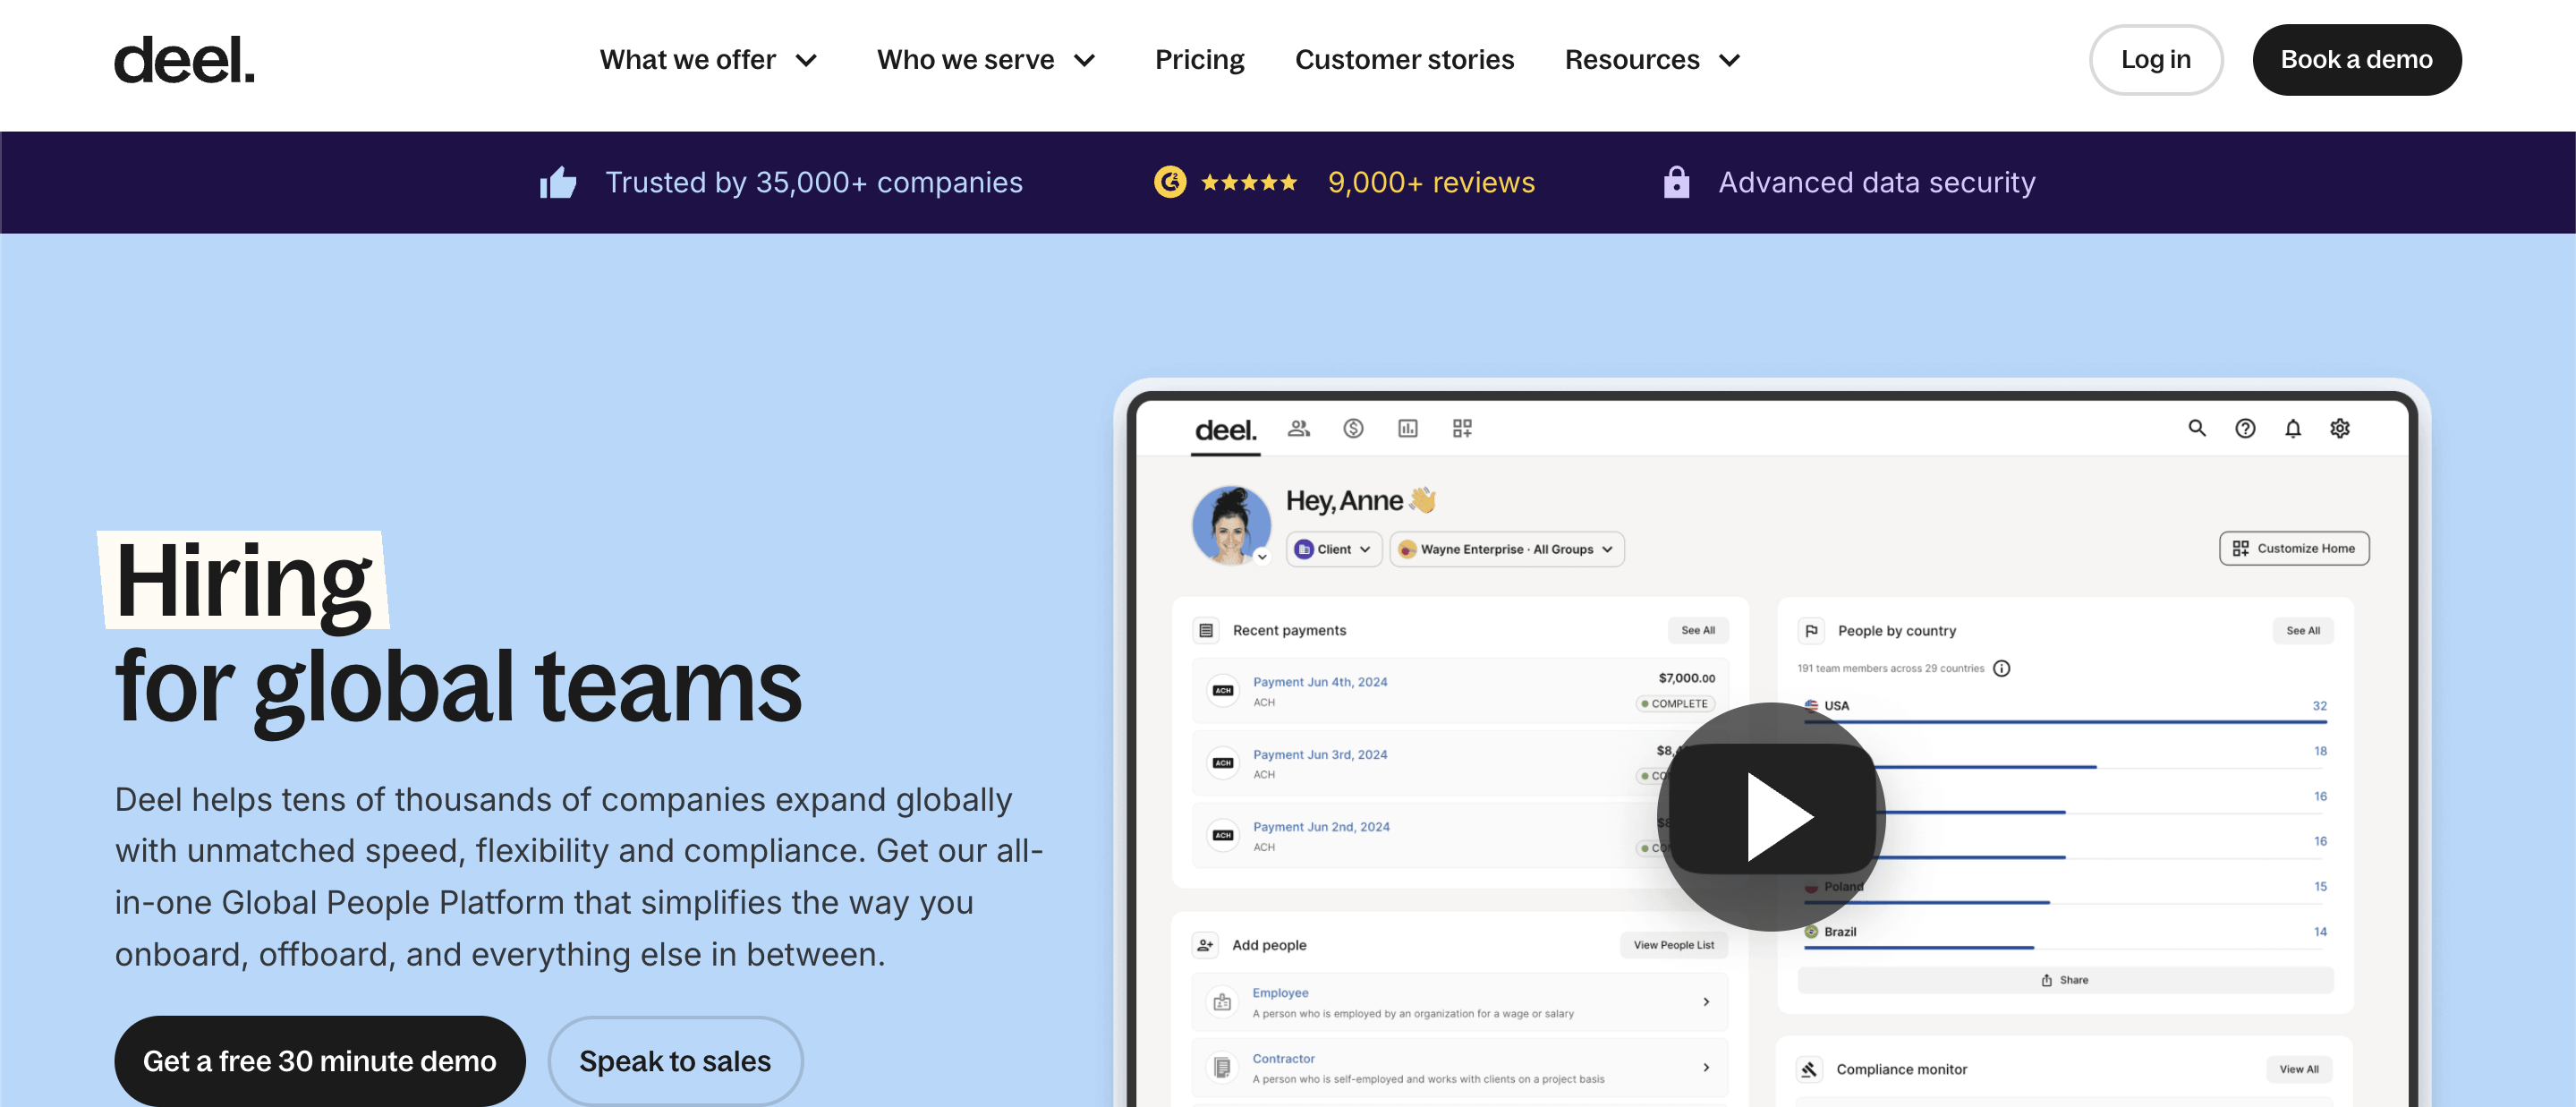Click the notification bell in the dashboard preview

pos(2292,428)
